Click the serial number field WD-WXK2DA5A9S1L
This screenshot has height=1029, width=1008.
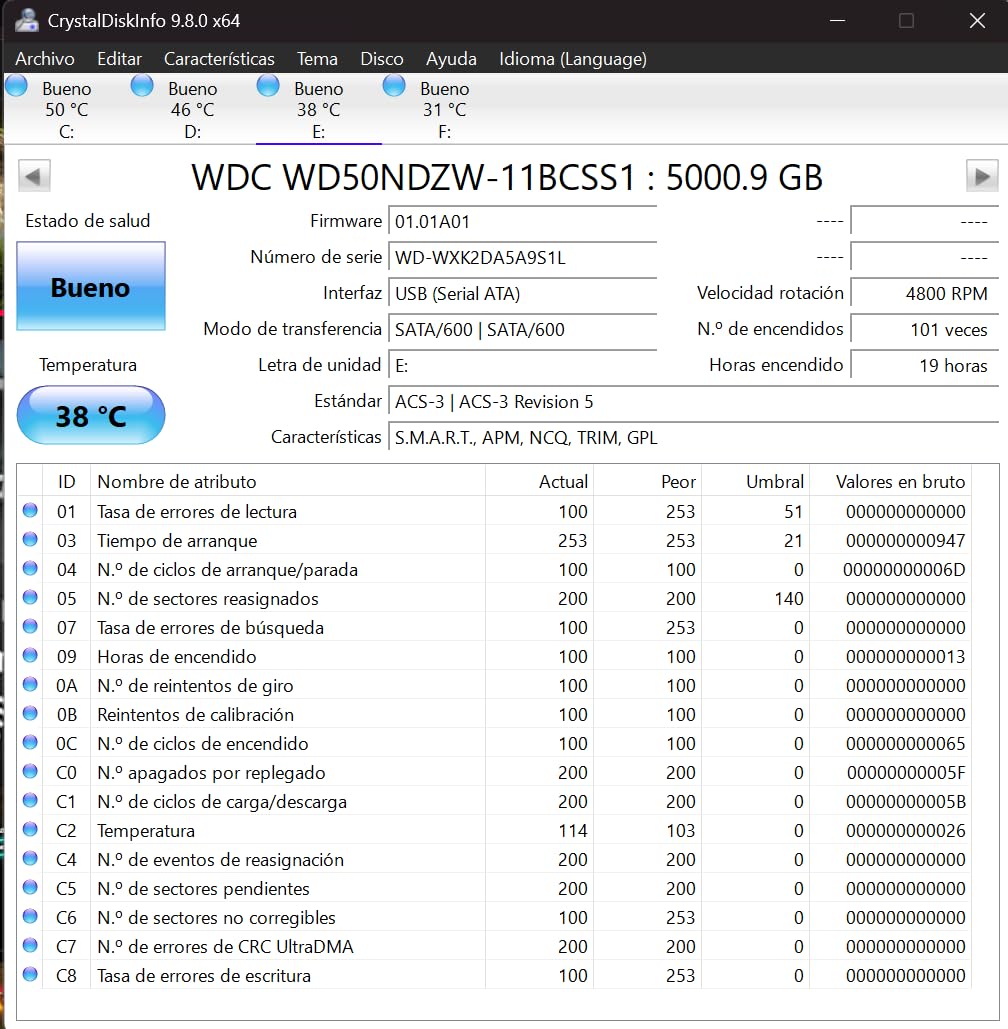tap(523, 257)
